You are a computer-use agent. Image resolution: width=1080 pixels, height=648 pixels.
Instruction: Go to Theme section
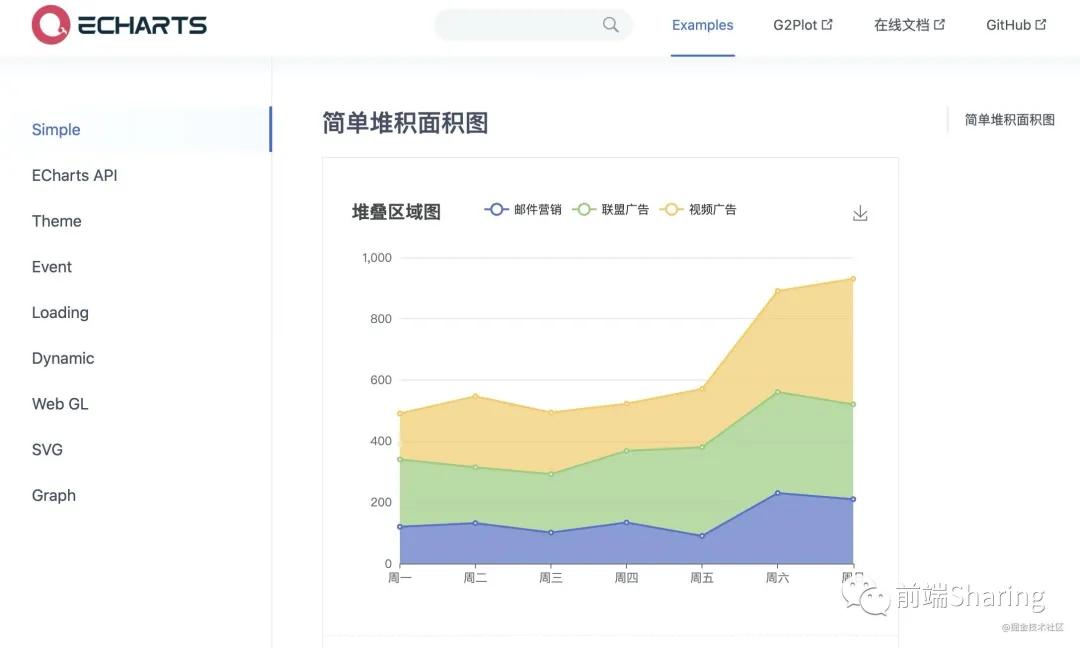(x=57, y=221)
